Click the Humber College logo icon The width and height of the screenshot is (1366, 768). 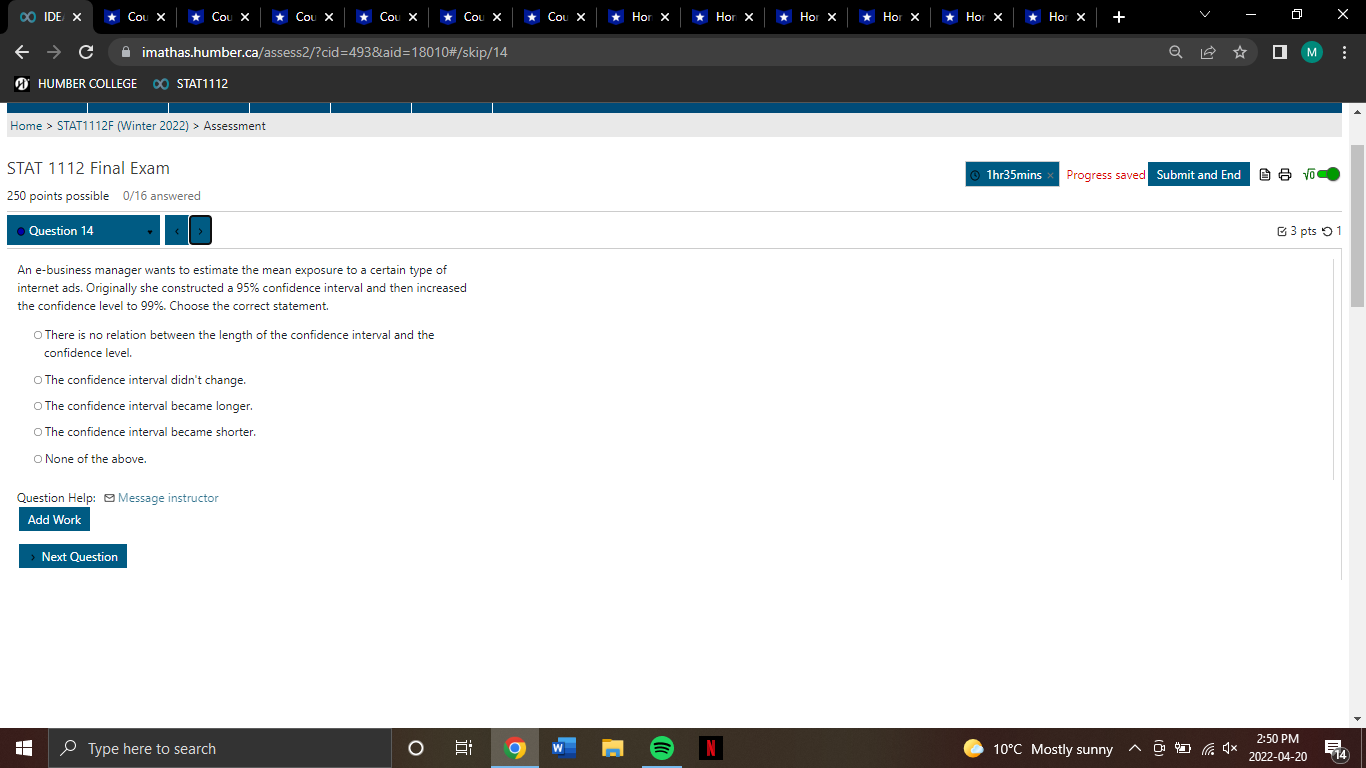click(x=20, y=84)
